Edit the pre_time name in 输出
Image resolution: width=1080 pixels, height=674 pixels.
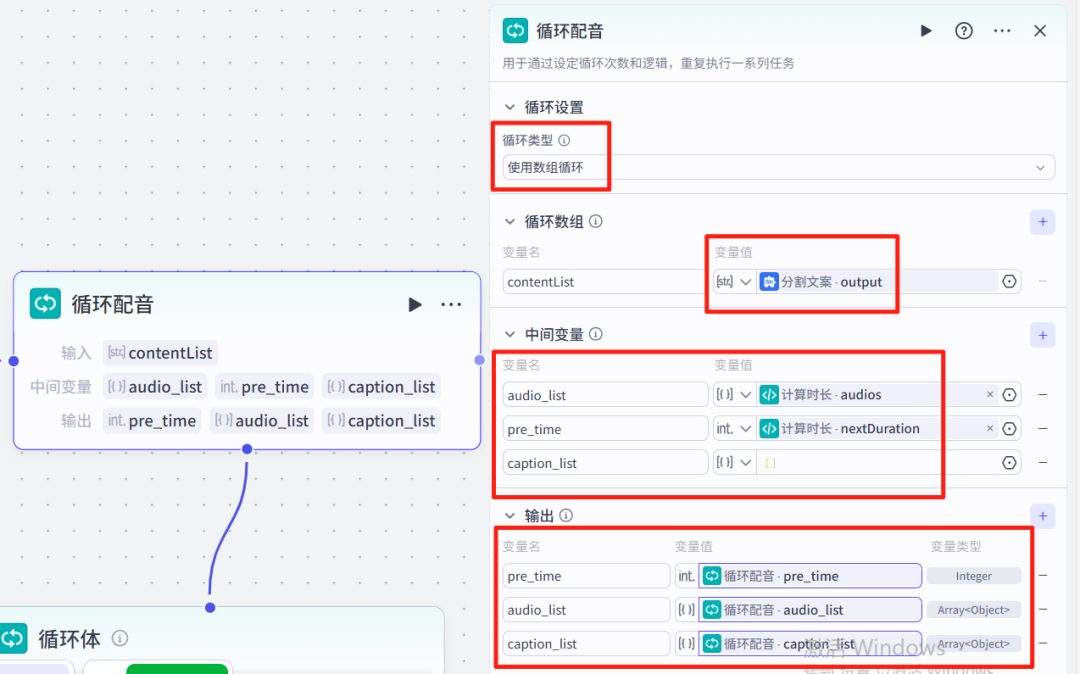(586, 576)
